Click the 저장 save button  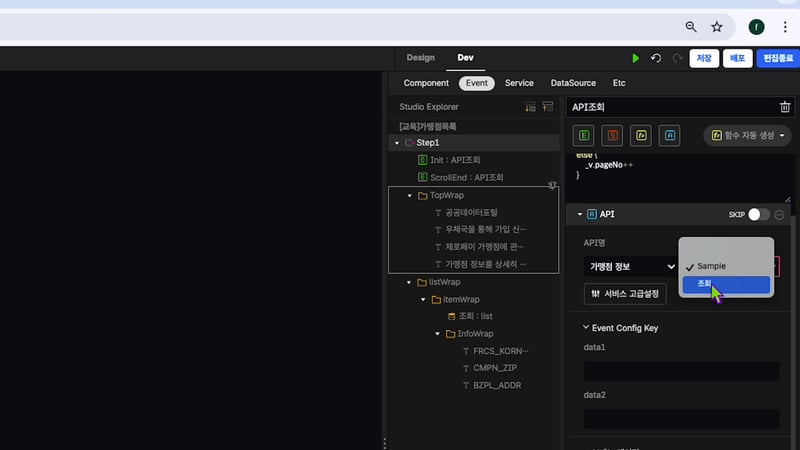[704, 58]
